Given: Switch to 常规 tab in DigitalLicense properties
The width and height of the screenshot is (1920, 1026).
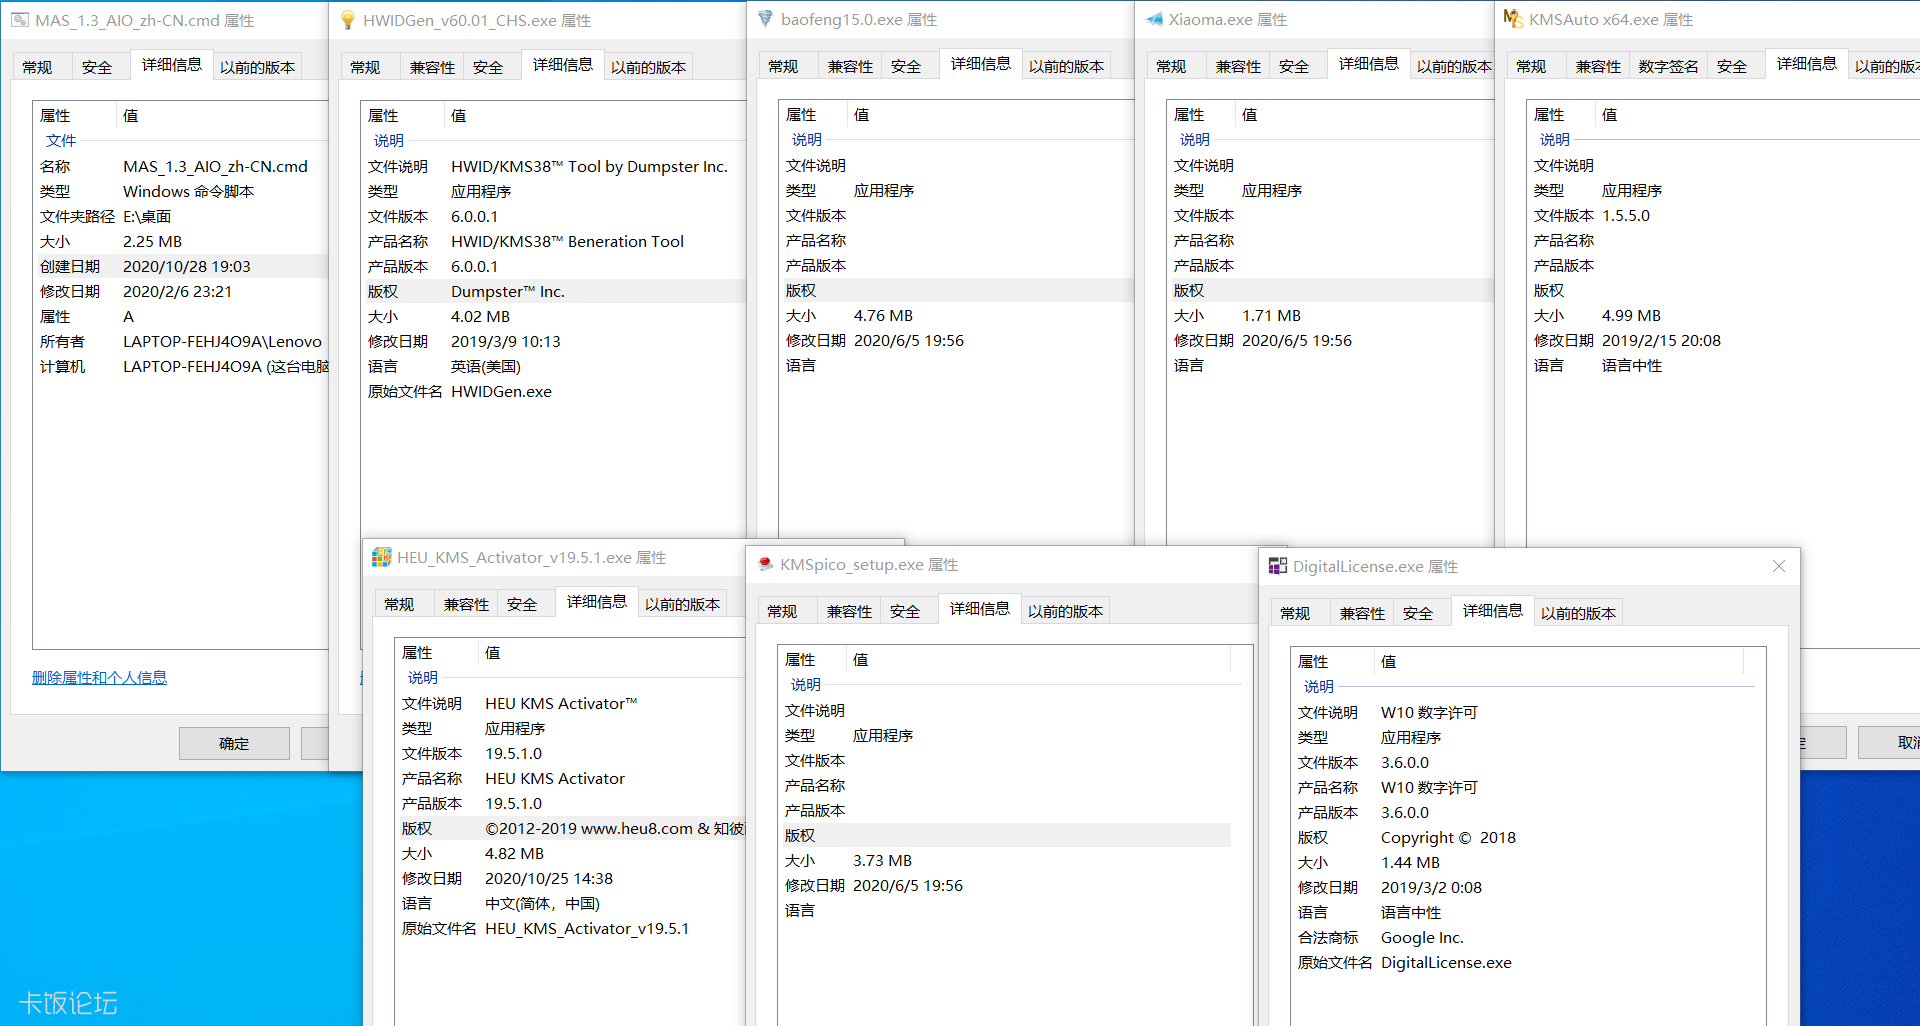Looking at the screenshot, I should coord(1294,613).
